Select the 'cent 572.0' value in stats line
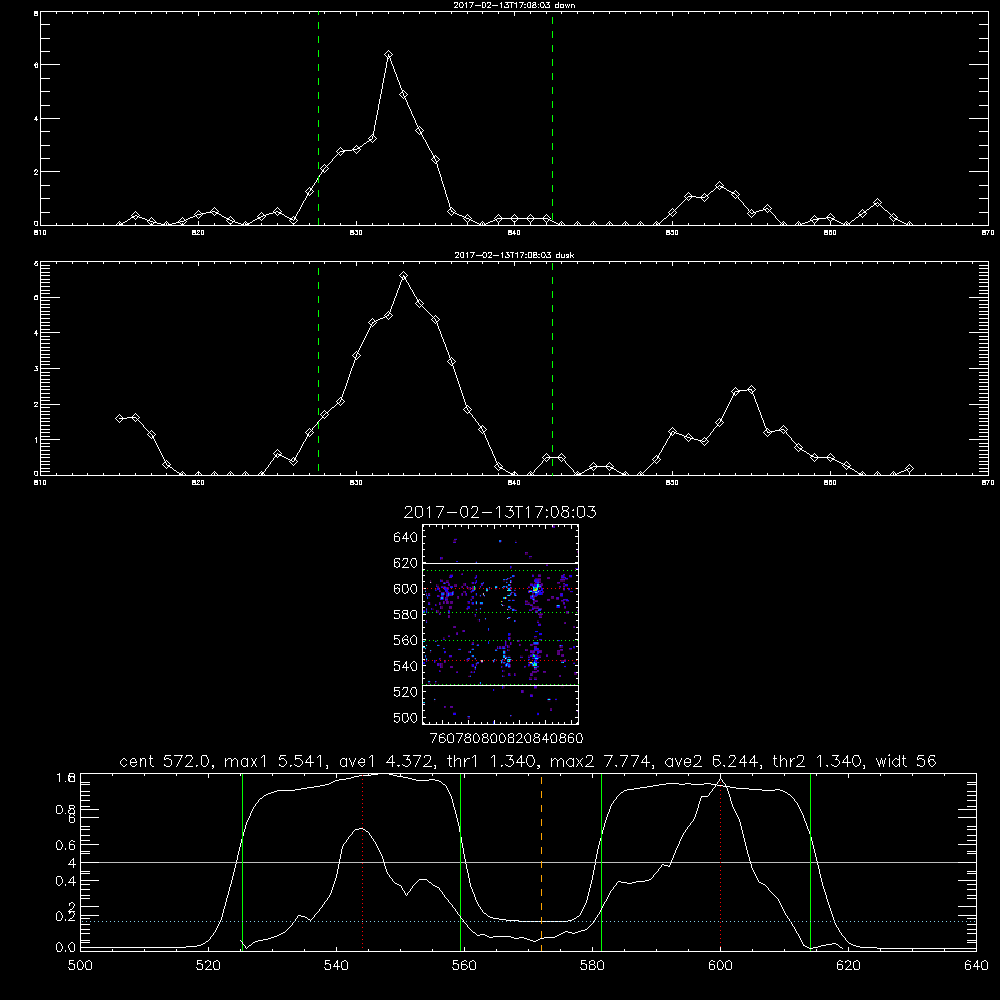The width and height of the screenshot is (1000, 1000). 168,761
